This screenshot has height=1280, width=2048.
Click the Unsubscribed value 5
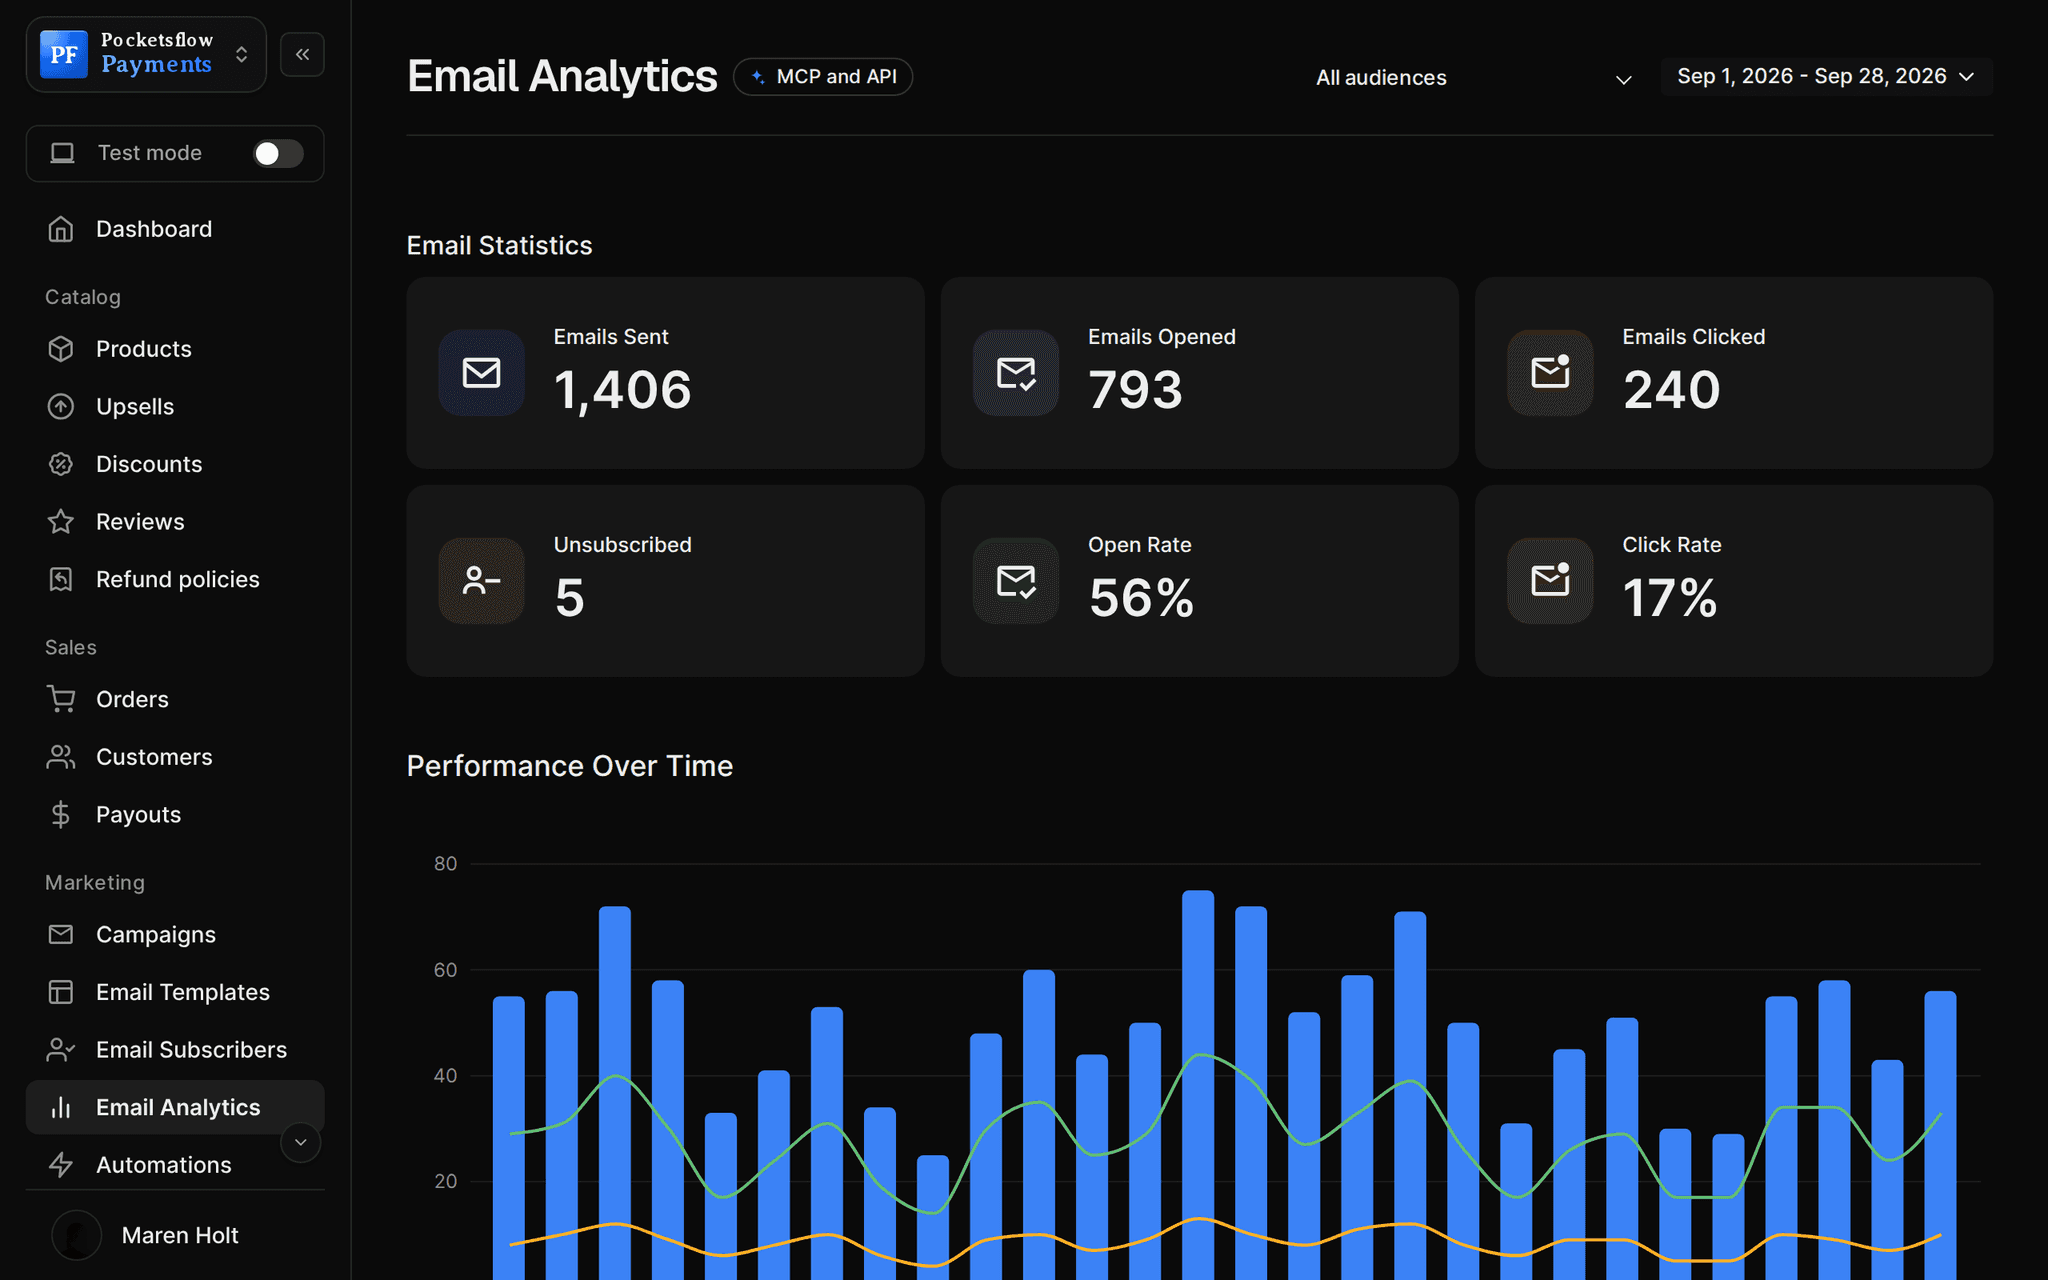pos(569,598)
